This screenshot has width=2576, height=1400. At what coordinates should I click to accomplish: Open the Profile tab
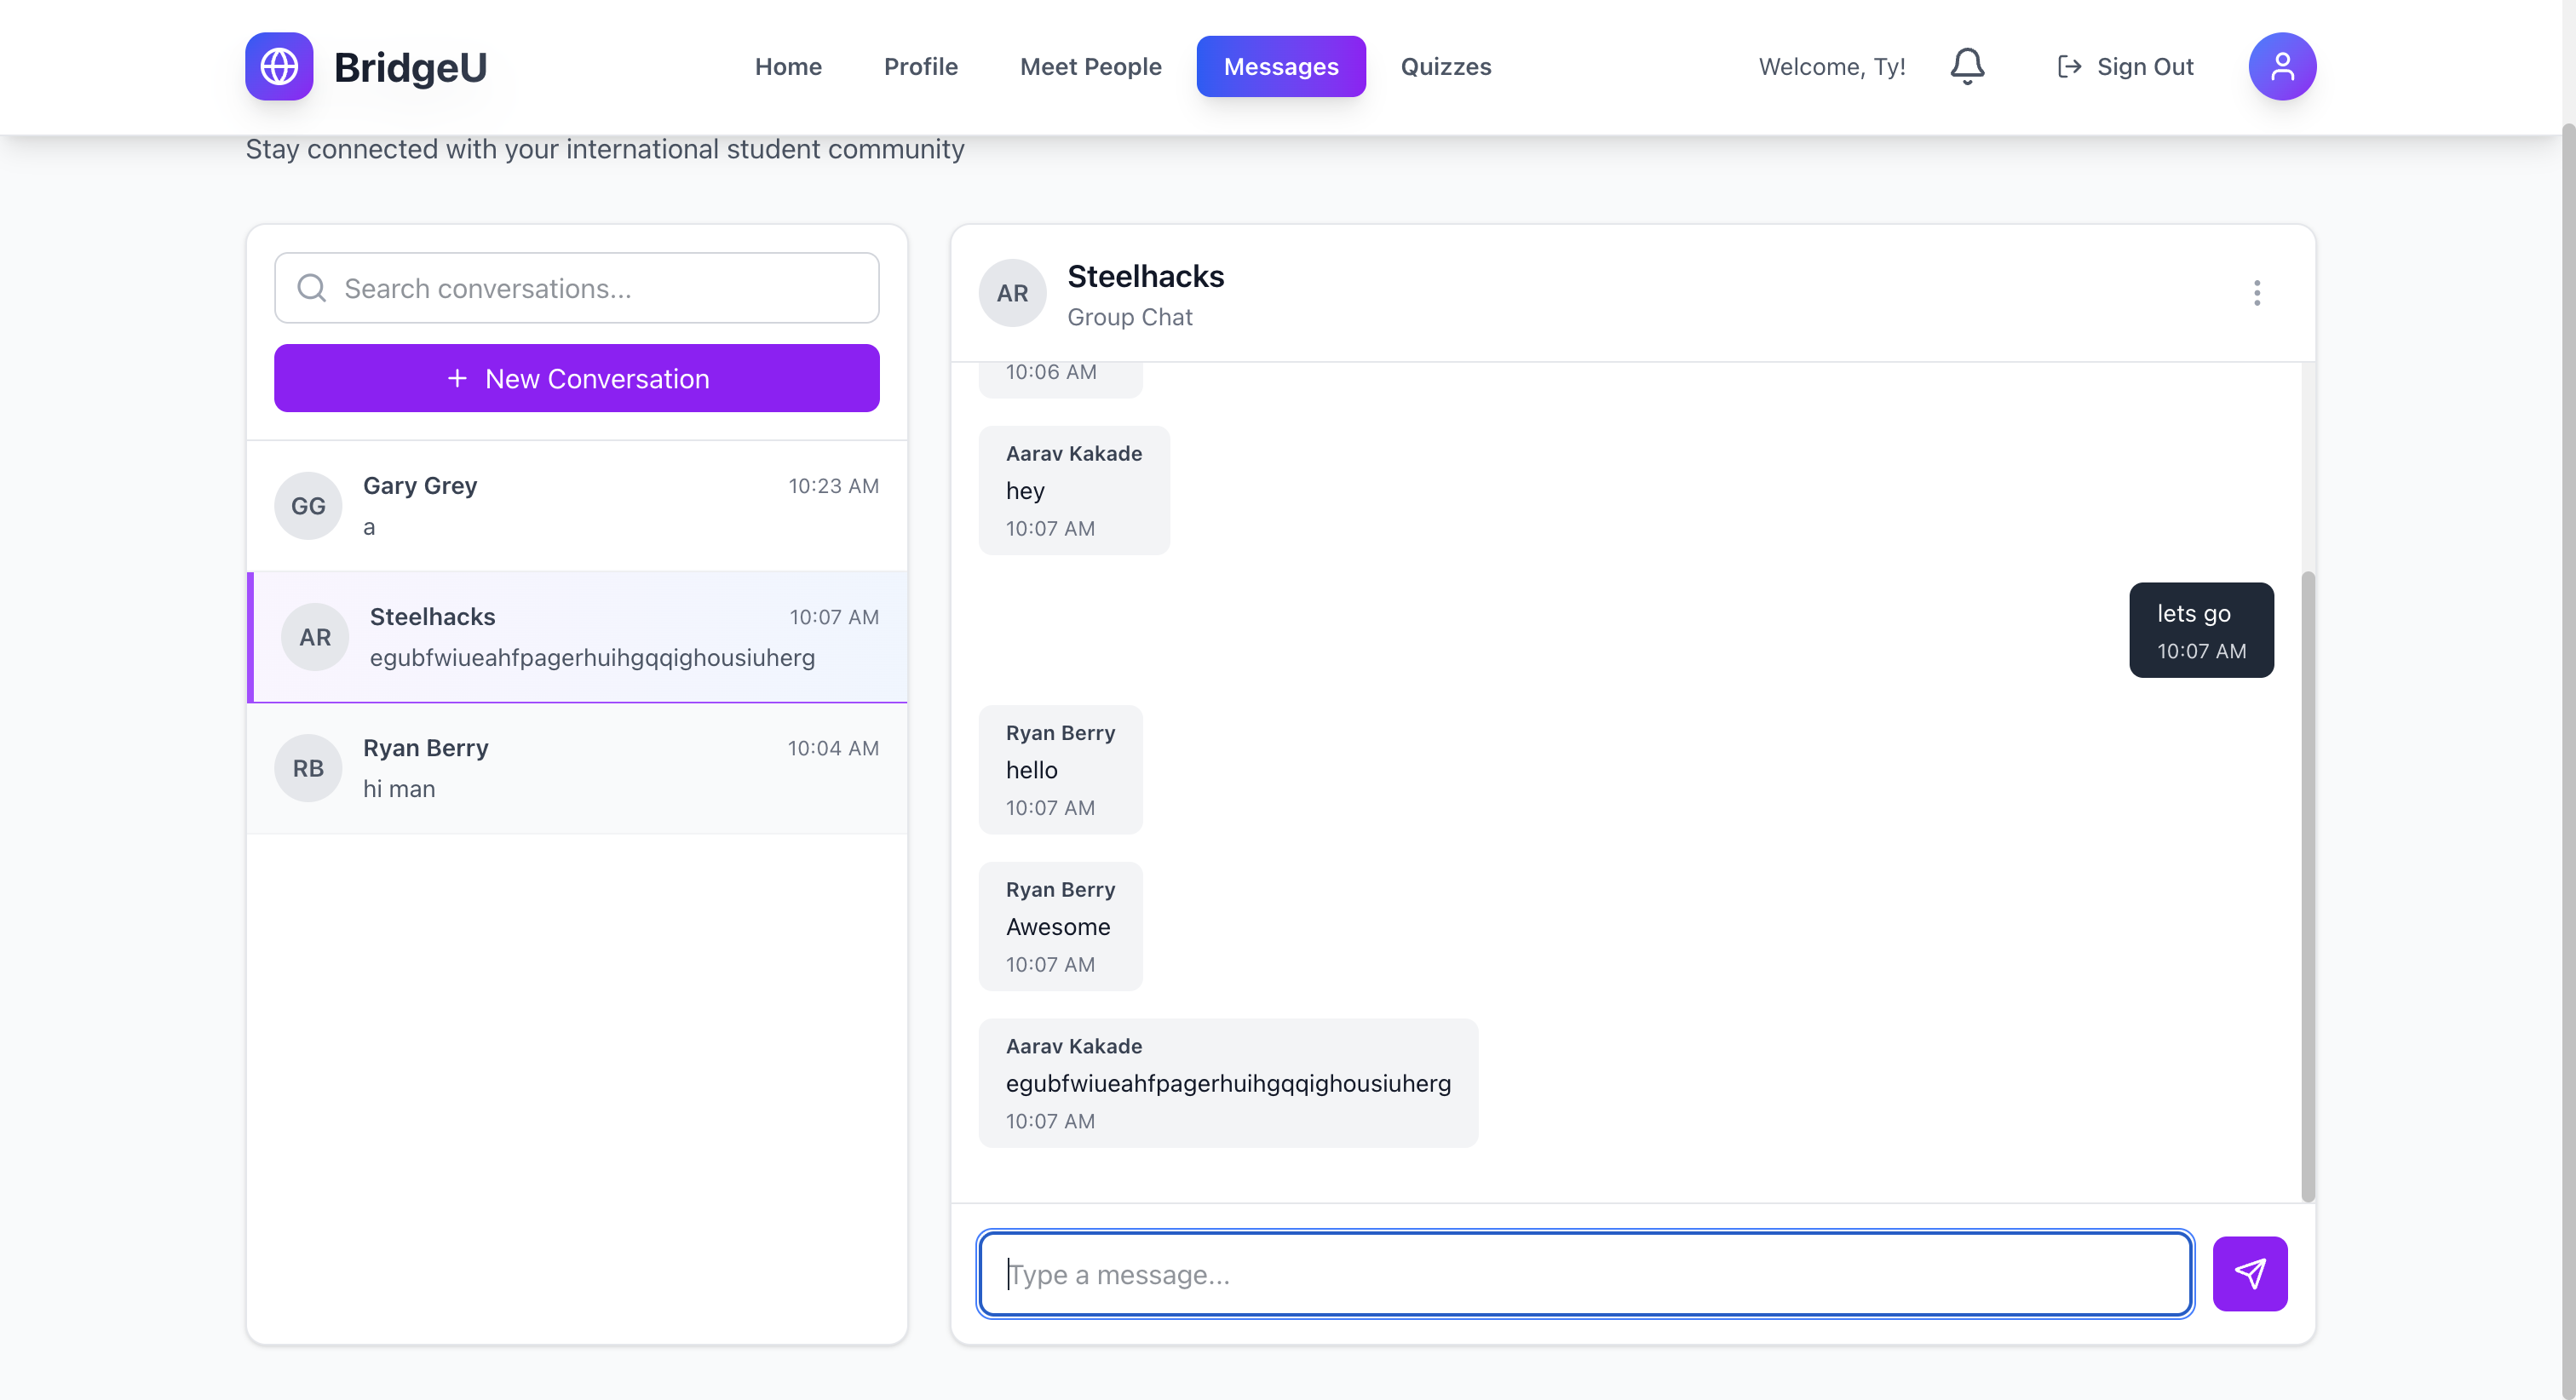click(920, 66)
